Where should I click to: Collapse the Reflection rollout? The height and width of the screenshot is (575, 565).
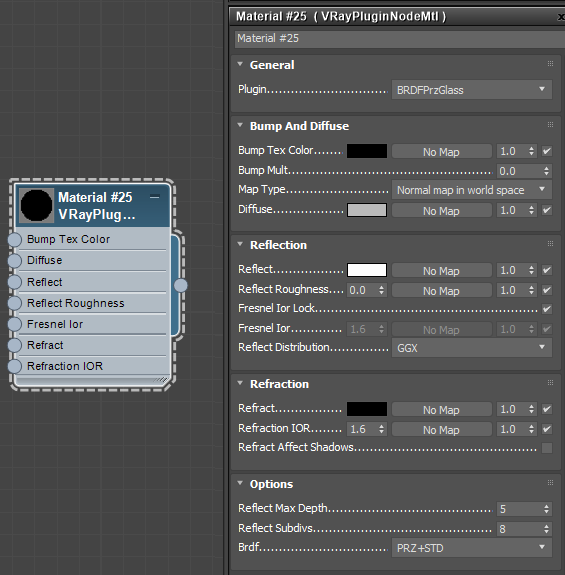coord(240,244)
